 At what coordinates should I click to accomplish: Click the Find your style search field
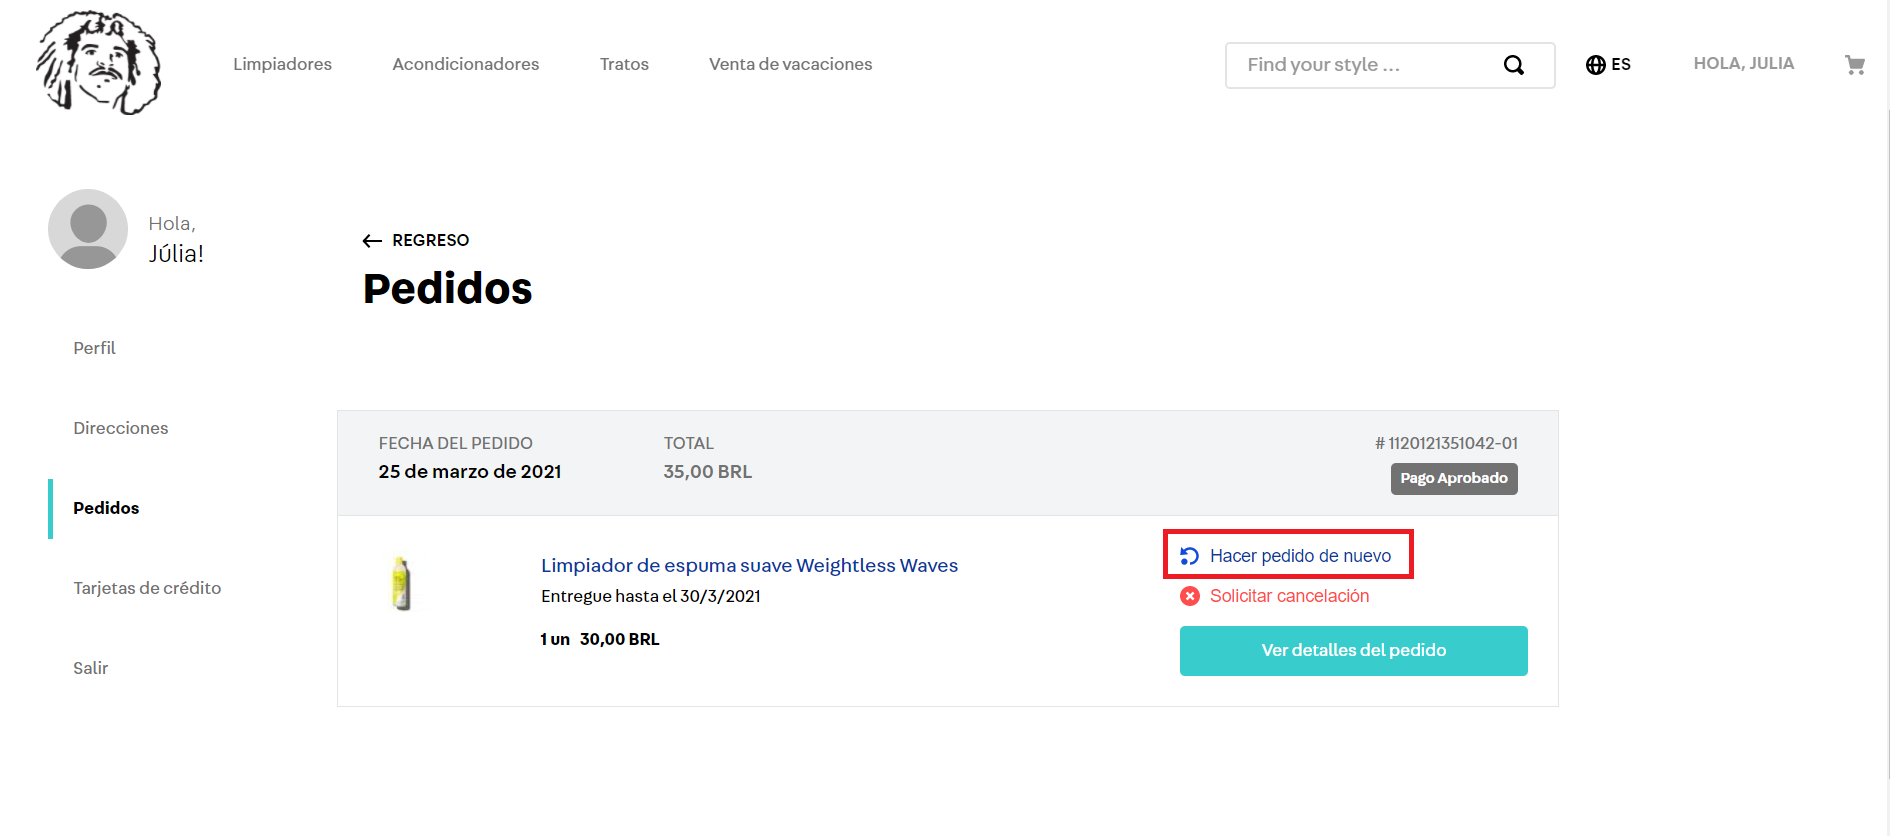(1365, 65)
